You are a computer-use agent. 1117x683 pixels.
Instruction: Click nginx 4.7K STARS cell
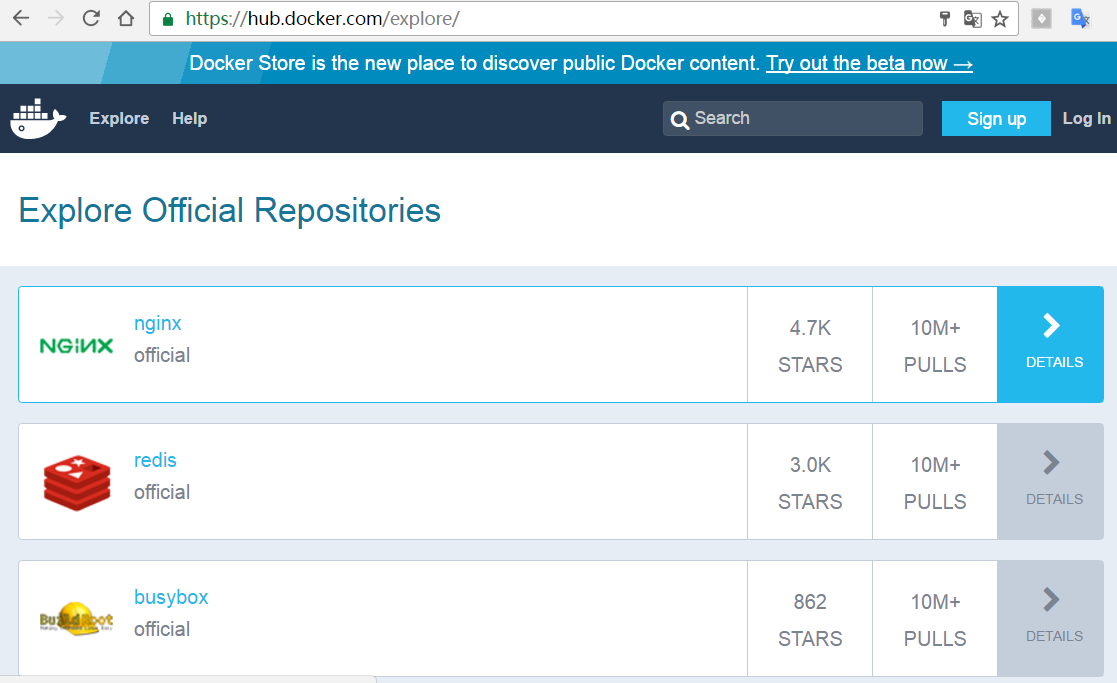tap(810, 345)
